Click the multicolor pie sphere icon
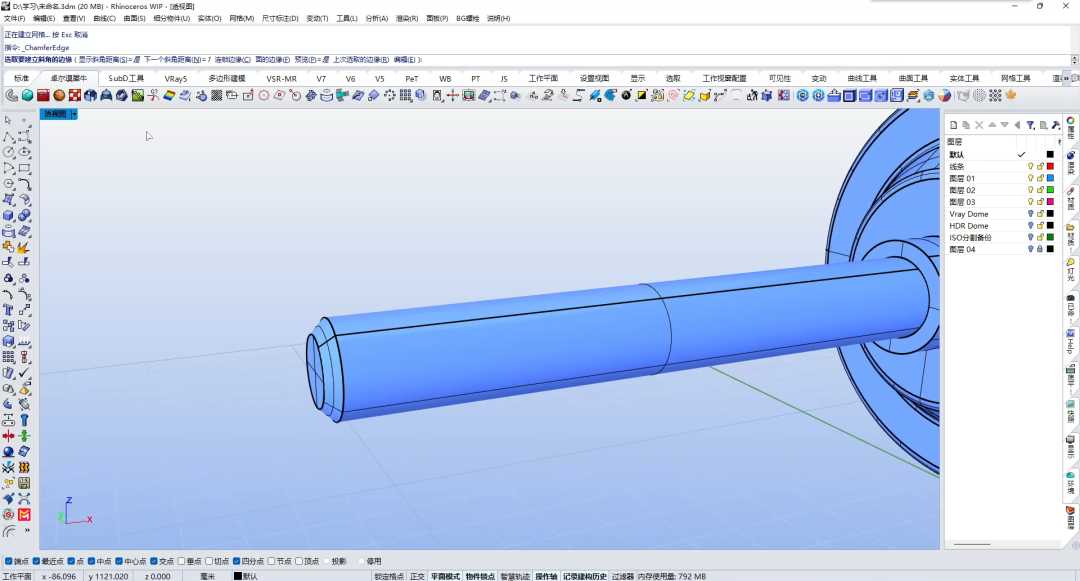1080x581 pixels. 945,96
